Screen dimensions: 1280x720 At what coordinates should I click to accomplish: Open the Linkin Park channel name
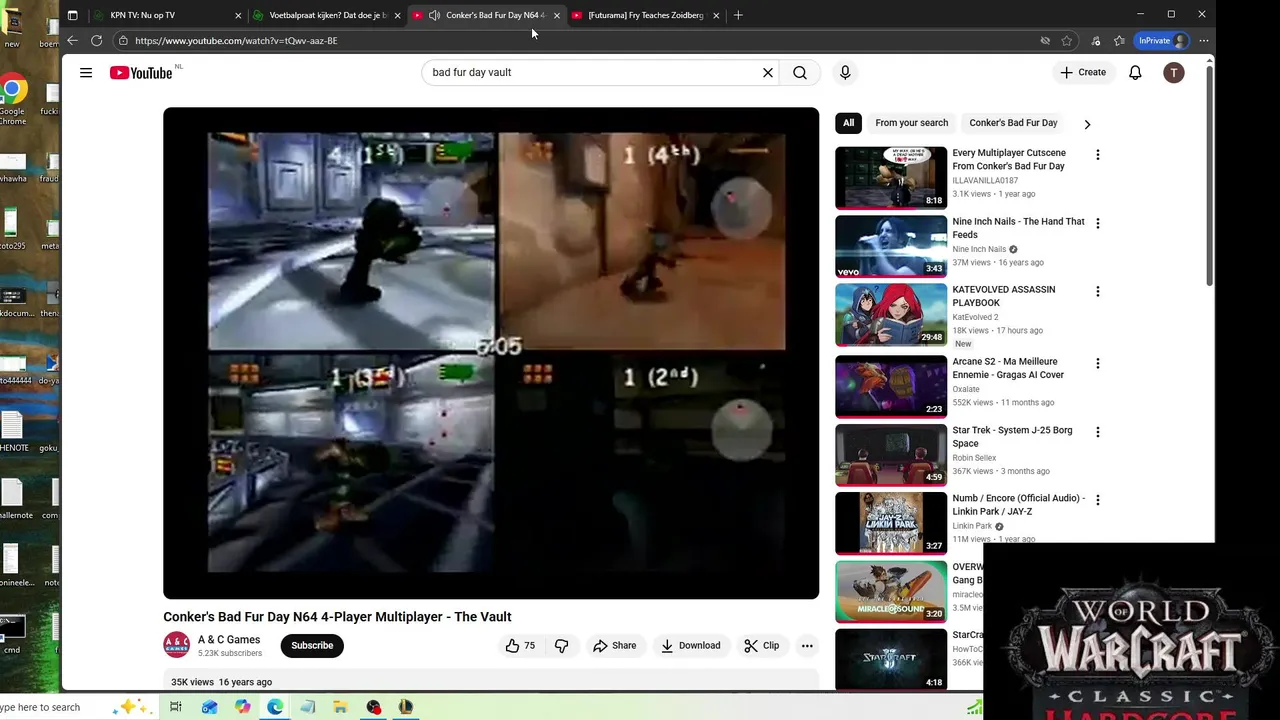972,526
